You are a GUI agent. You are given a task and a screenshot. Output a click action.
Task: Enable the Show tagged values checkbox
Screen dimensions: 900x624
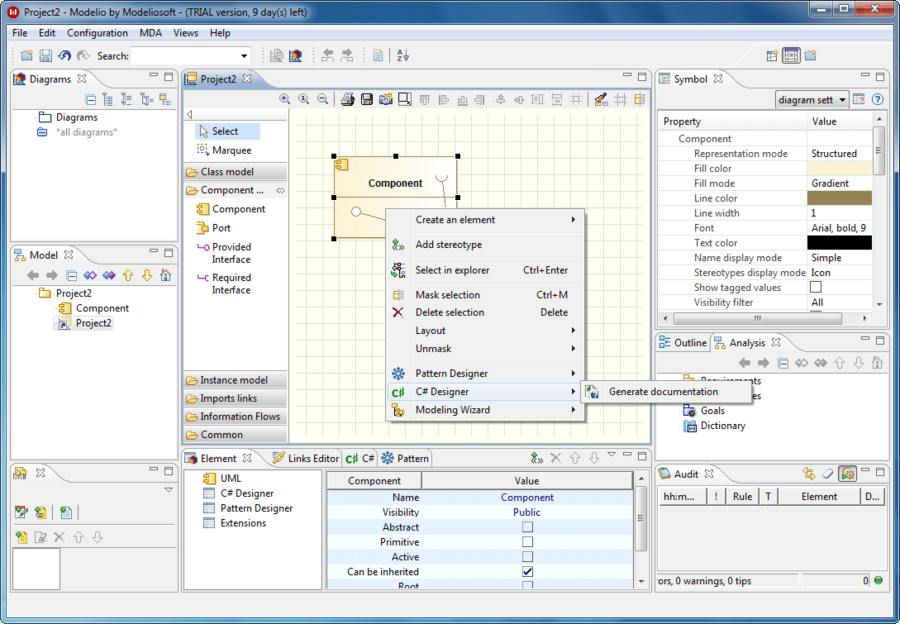pyautogui.click(x=816, y=287)
